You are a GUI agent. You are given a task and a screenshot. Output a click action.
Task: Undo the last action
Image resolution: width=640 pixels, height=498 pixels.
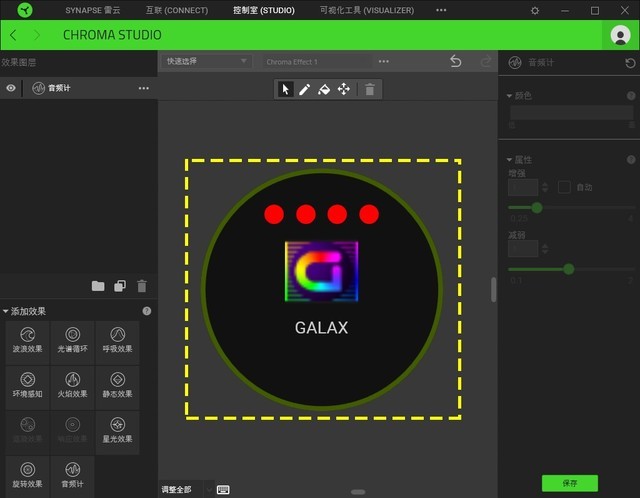coord(456,61)
